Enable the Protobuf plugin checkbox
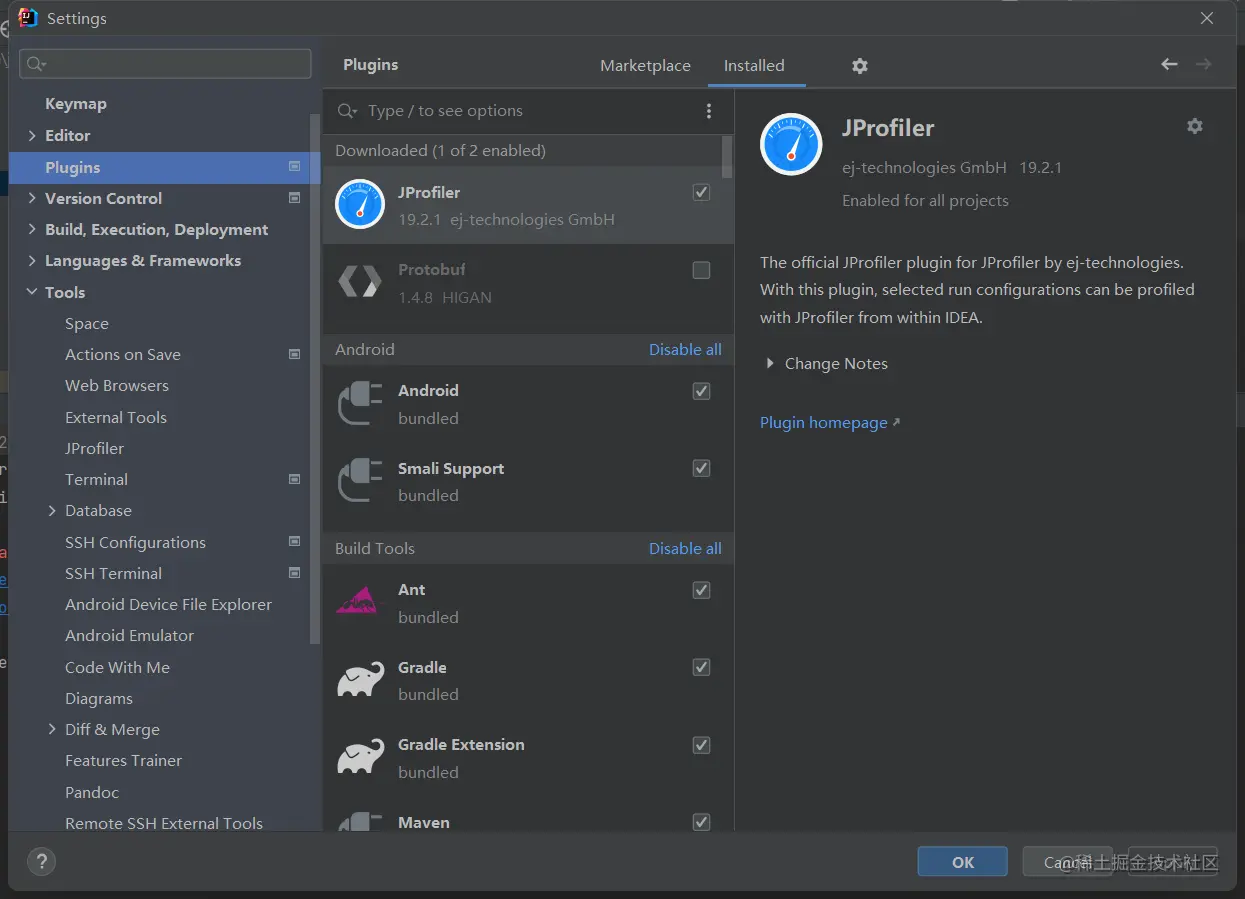Viewport: 1245px width, 899px height. (x=701, y=270)
